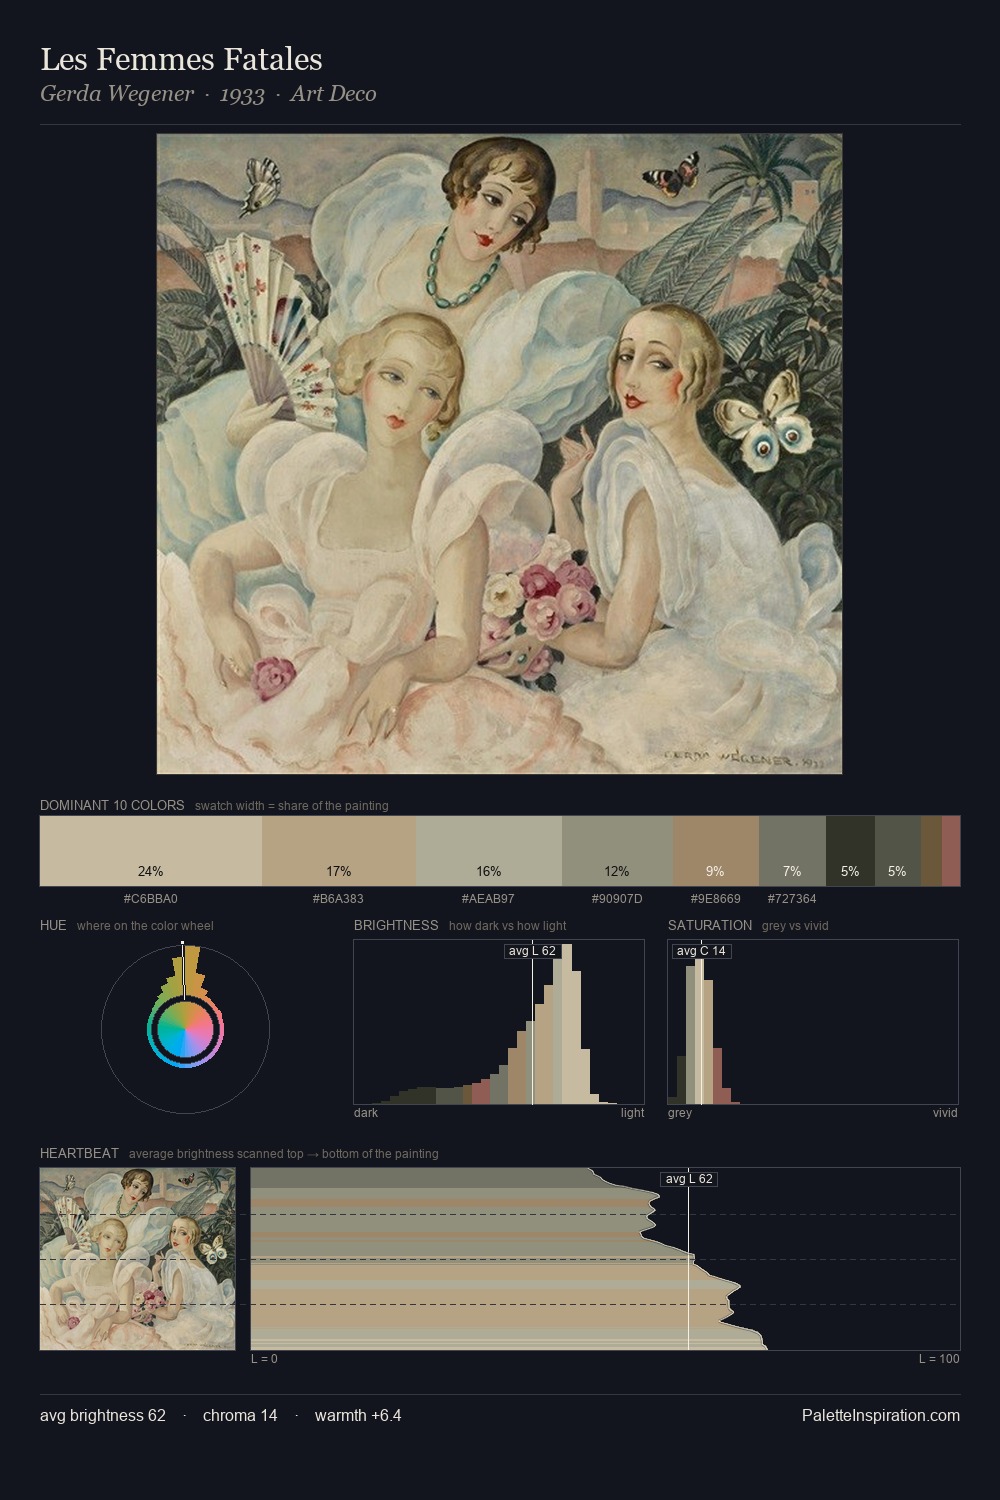Click hex code text #AEAB97
The image size is (1000, 1500).
click(x=488, y=899)
